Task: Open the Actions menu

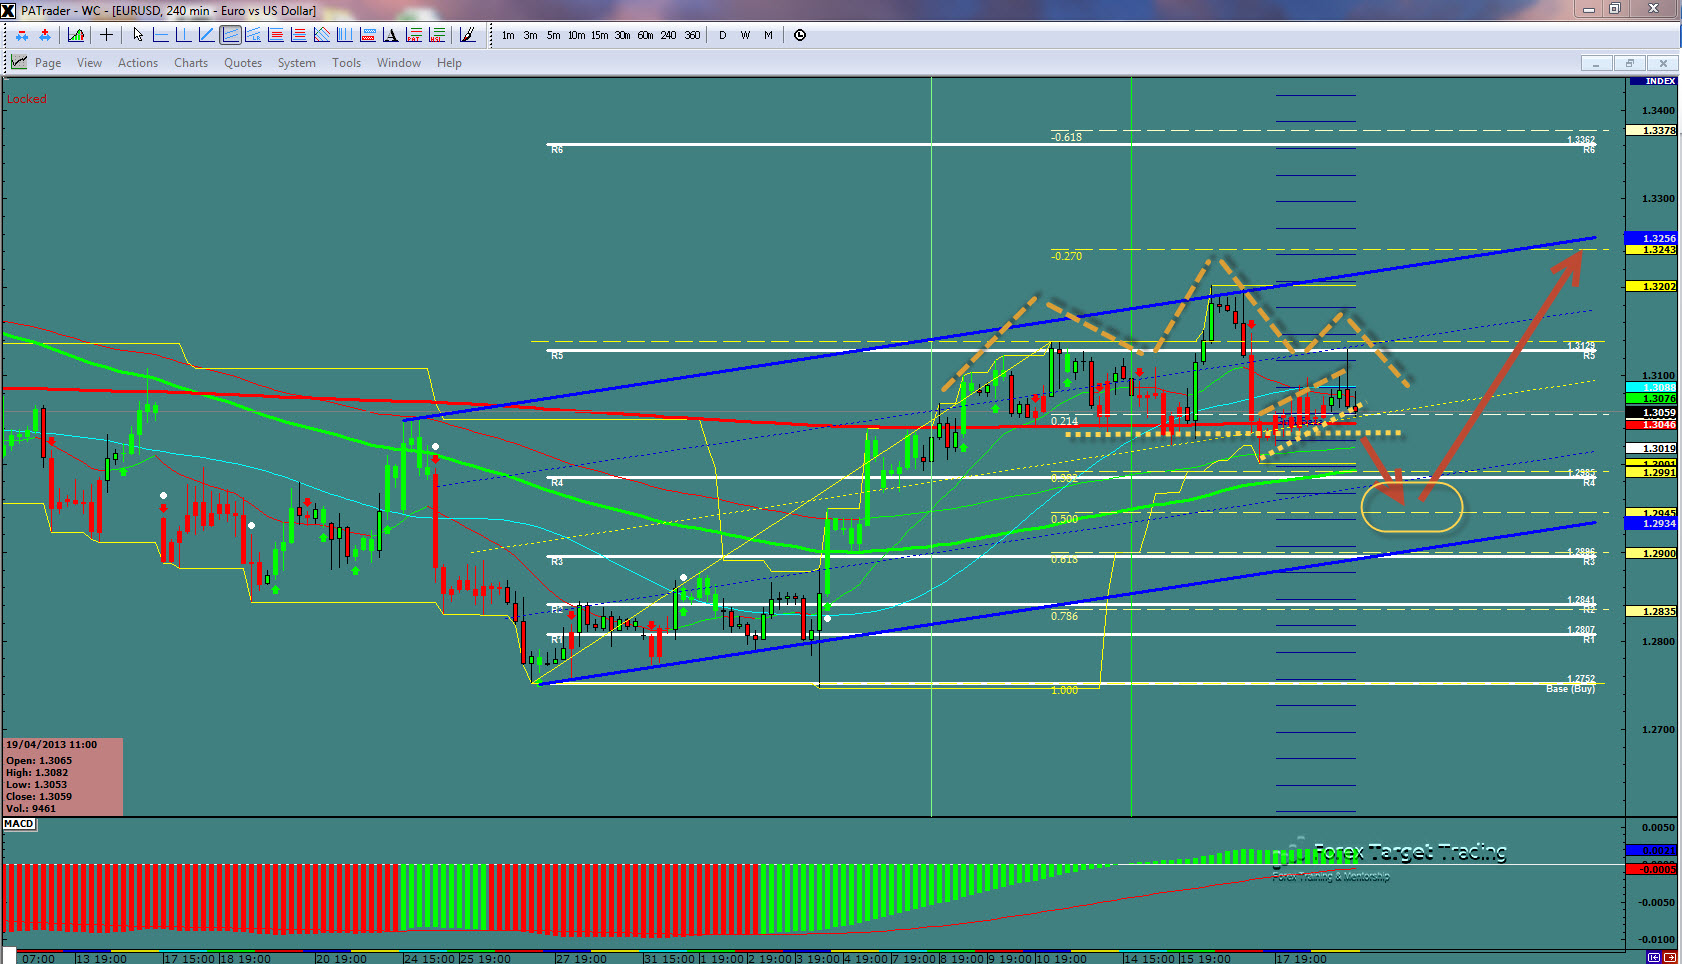Action: (x=138, y=63)
